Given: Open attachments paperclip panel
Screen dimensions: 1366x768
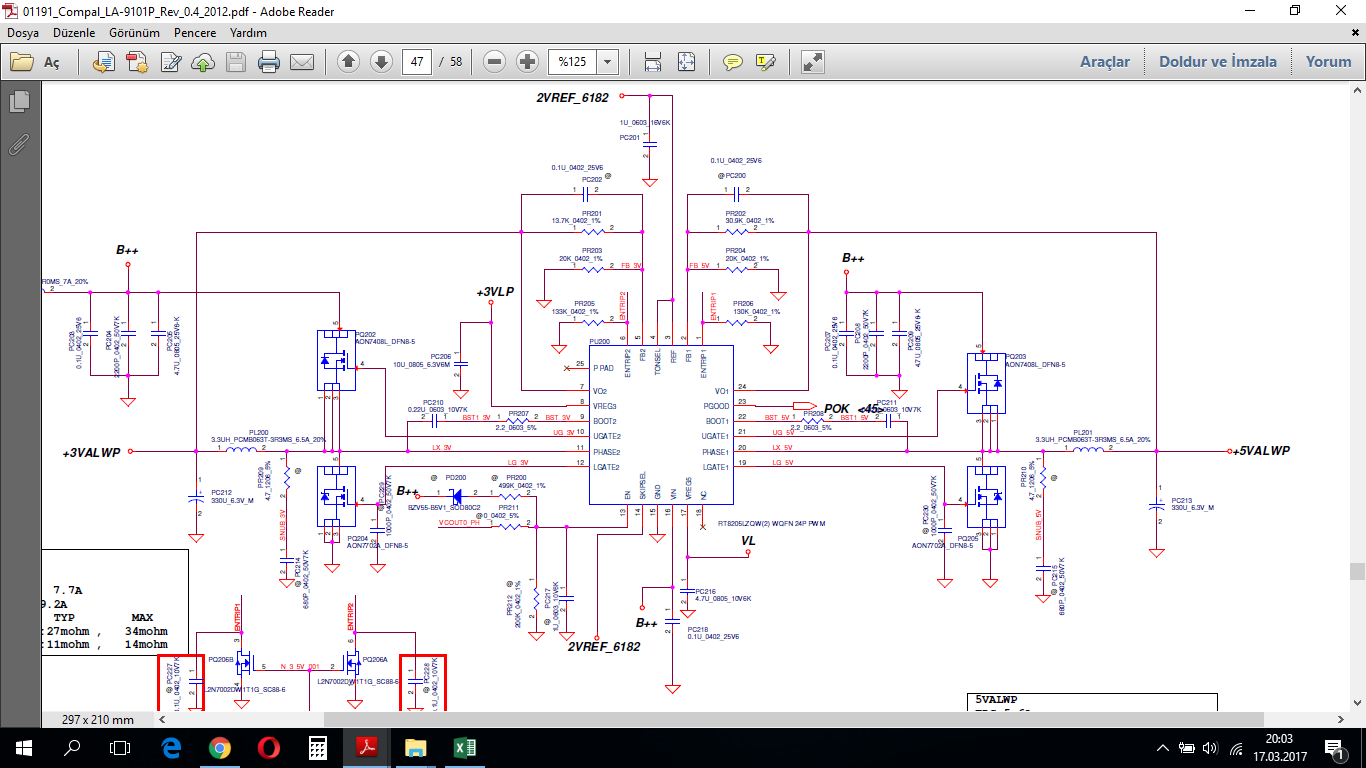Looking at the screenshot, I should [x=19, y=144].
